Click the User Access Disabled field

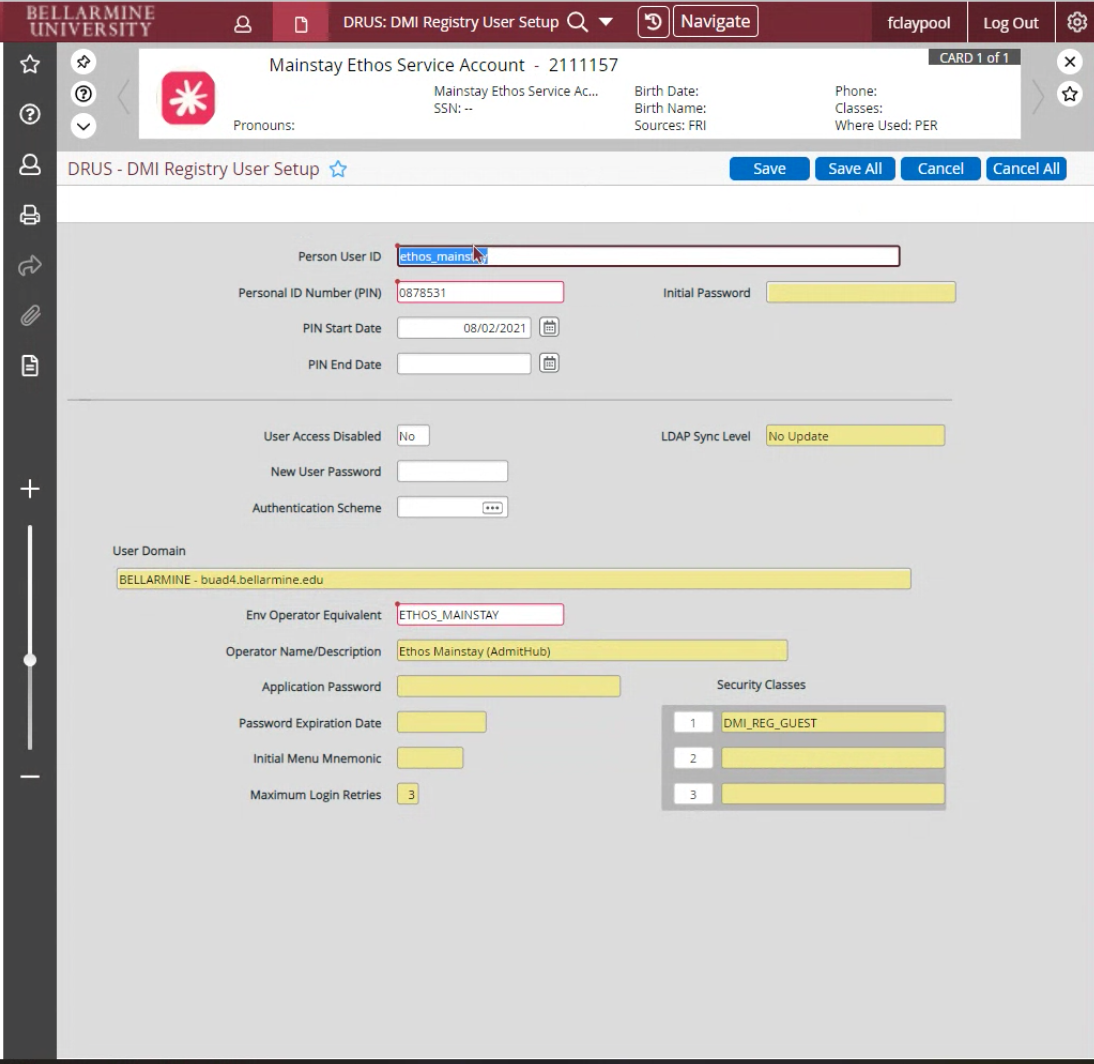pyautogui.click(x=413, y=436)
